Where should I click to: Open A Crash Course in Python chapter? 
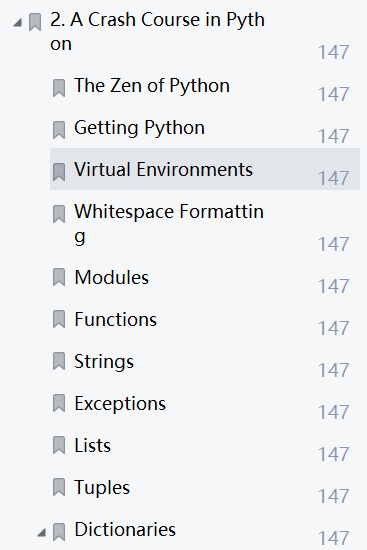[158, 31]
